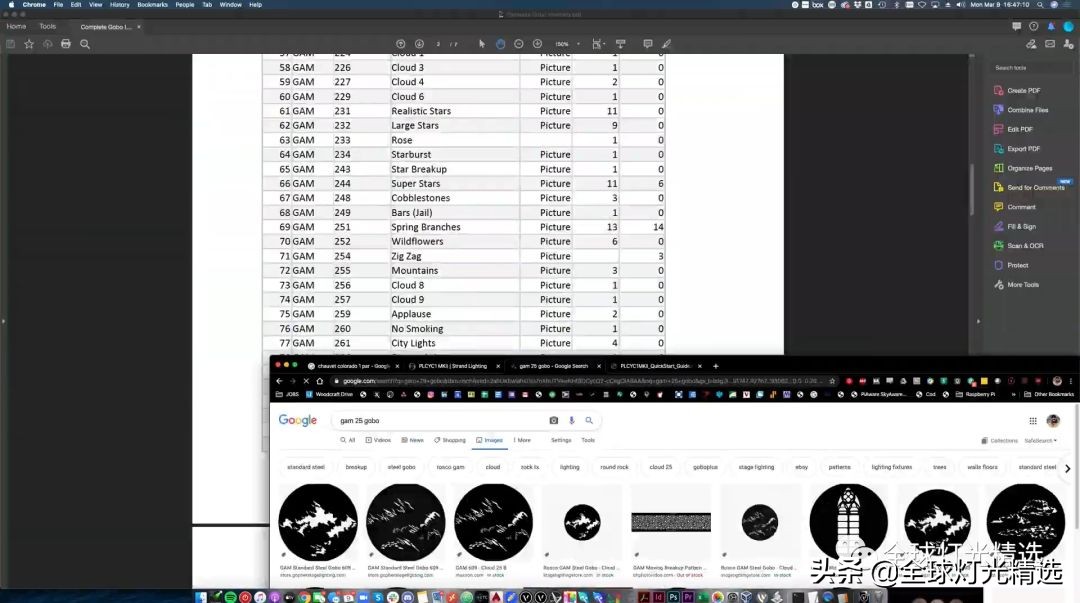Open the Bookmarks menu in macOS menu bar
The image size is (1080, 603).
152,5
